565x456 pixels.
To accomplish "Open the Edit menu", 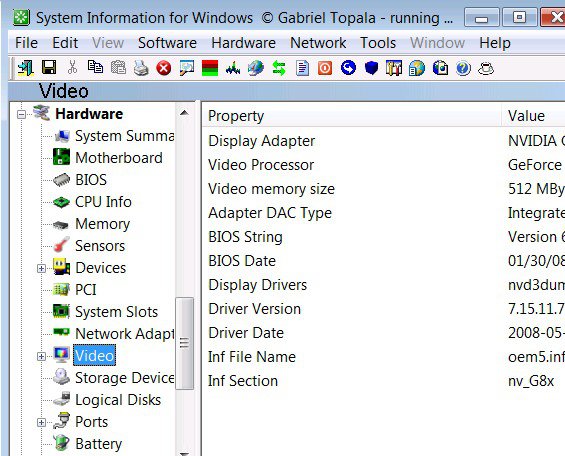I will point(65,43).
